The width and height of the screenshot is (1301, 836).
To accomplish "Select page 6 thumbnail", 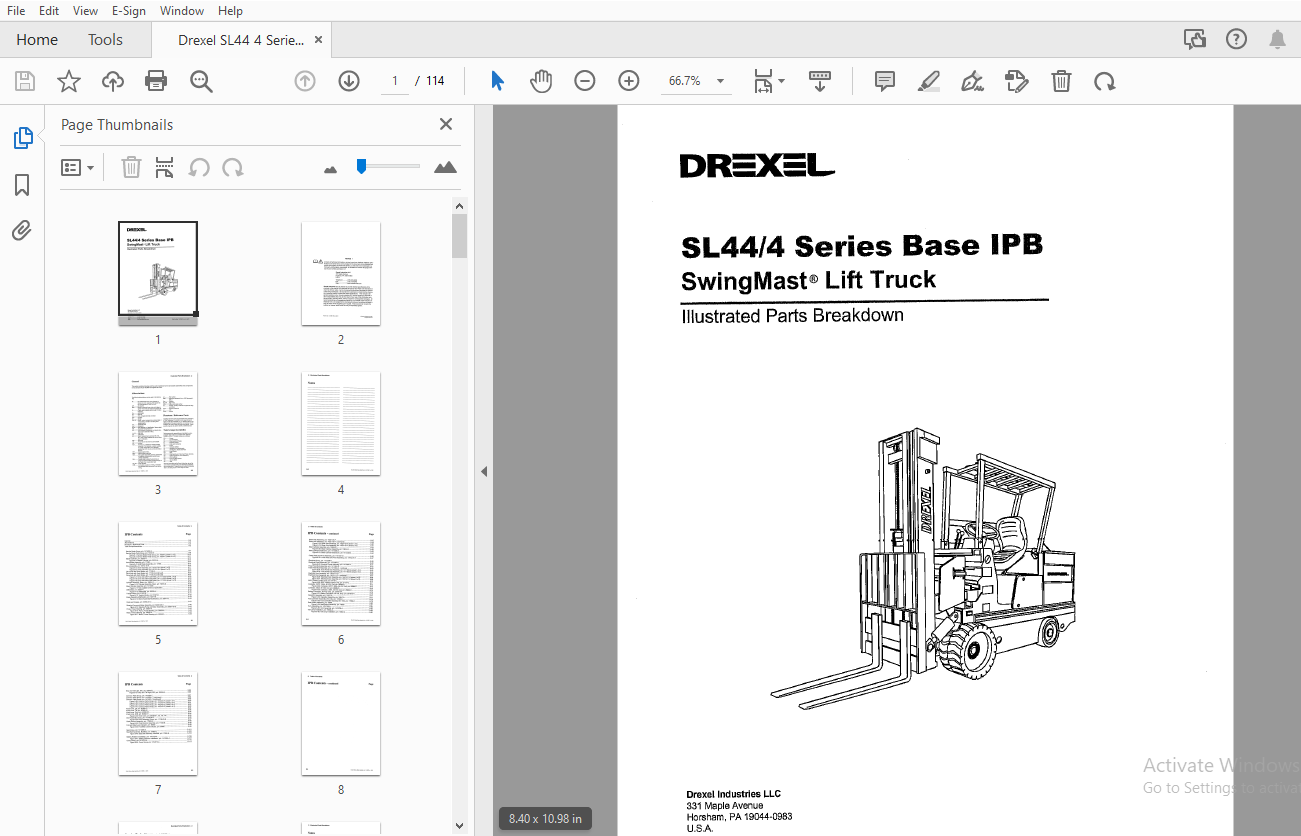I will tap(341, 574).
